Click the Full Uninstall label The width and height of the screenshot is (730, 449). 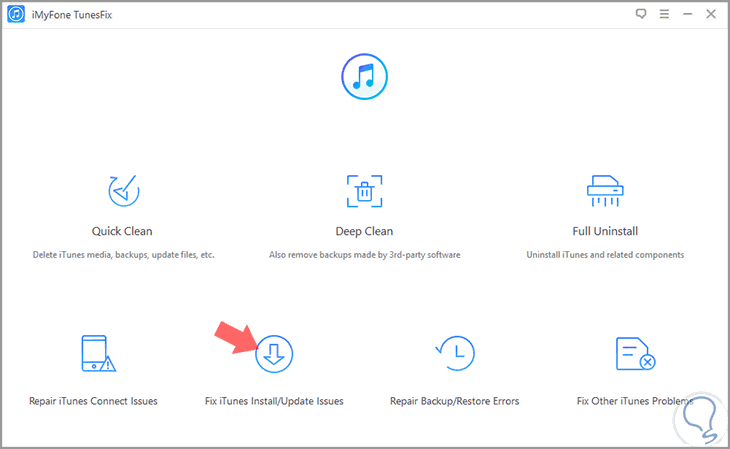tap(605, 231)
